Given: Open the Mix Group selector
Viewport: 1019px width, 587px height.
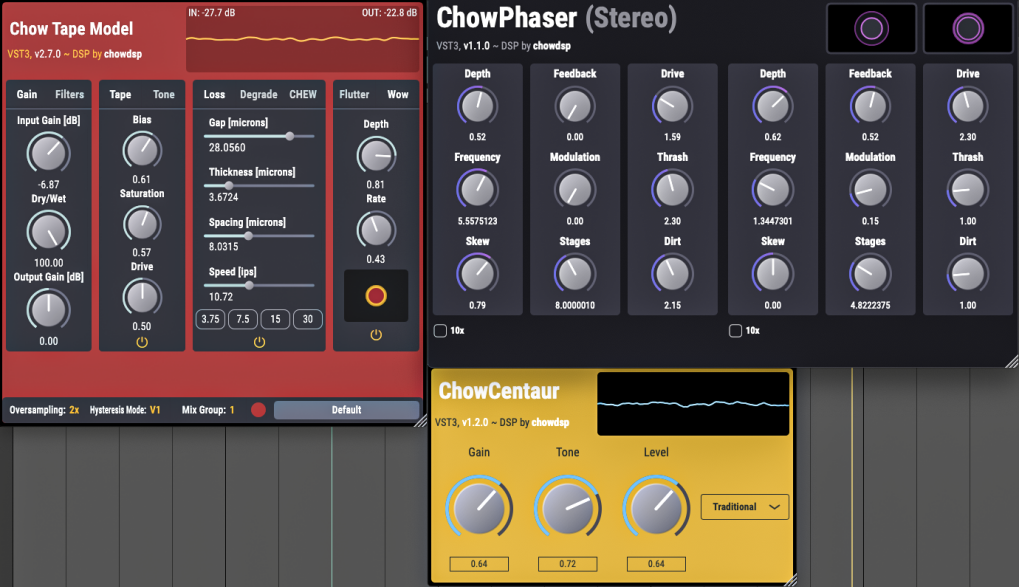Looking at the screenshot, I should tap(208, 410).
